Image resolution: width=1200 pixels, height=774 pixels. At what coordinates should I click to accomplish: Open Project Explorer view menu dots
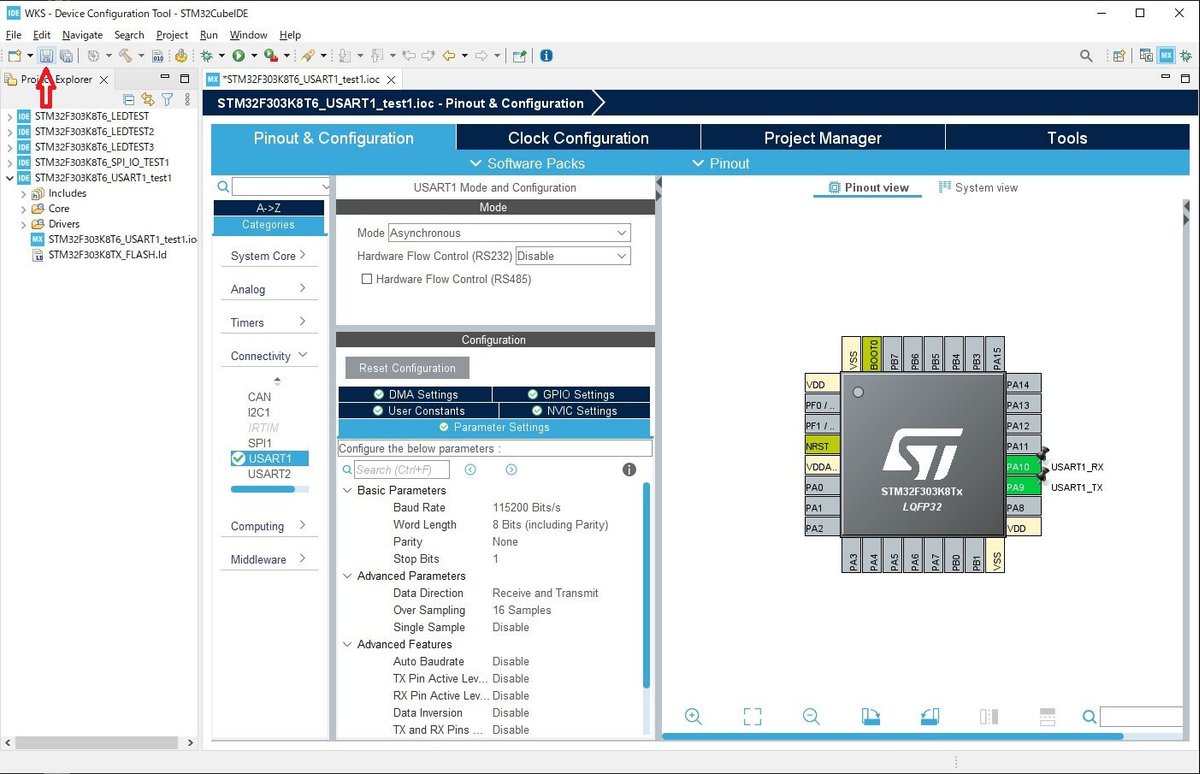[x=187, y=99]
